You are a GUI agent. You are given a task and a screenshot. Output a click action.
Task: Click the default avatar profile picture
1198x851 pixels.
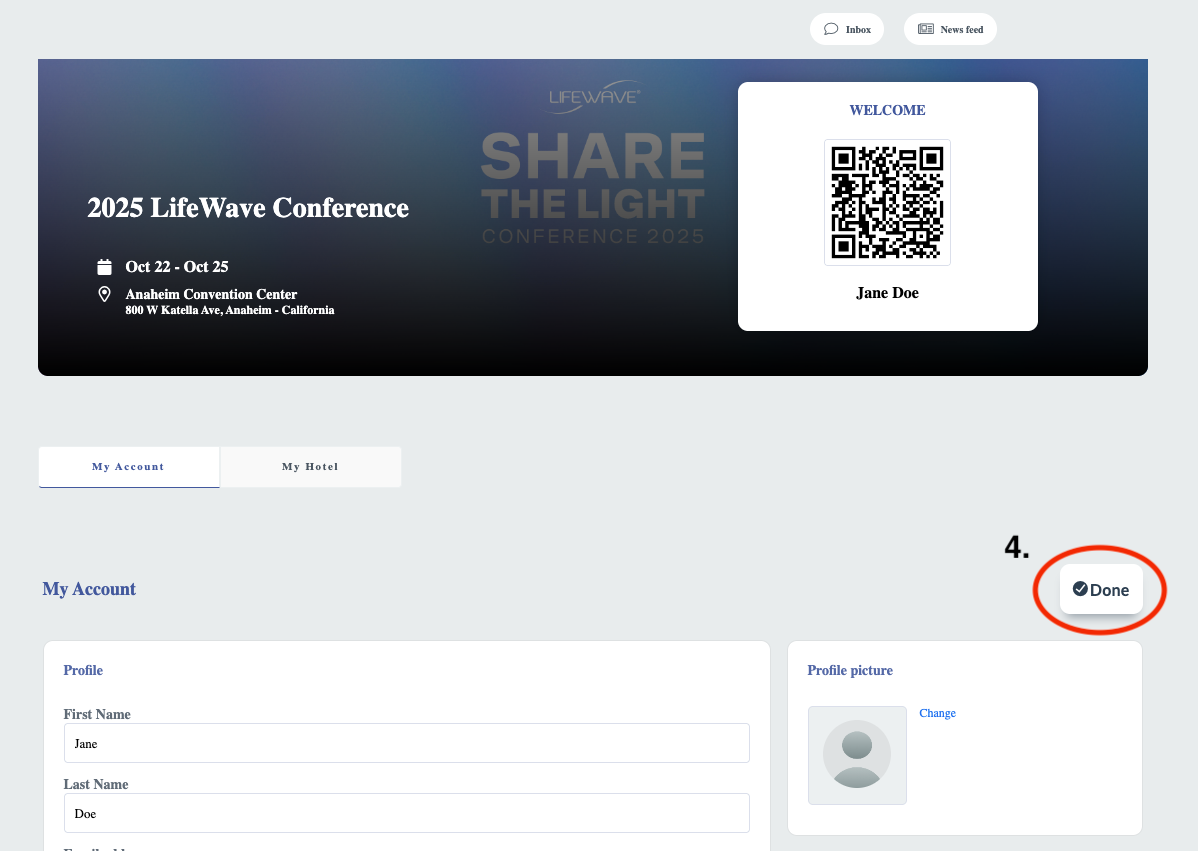click(857, 755)
